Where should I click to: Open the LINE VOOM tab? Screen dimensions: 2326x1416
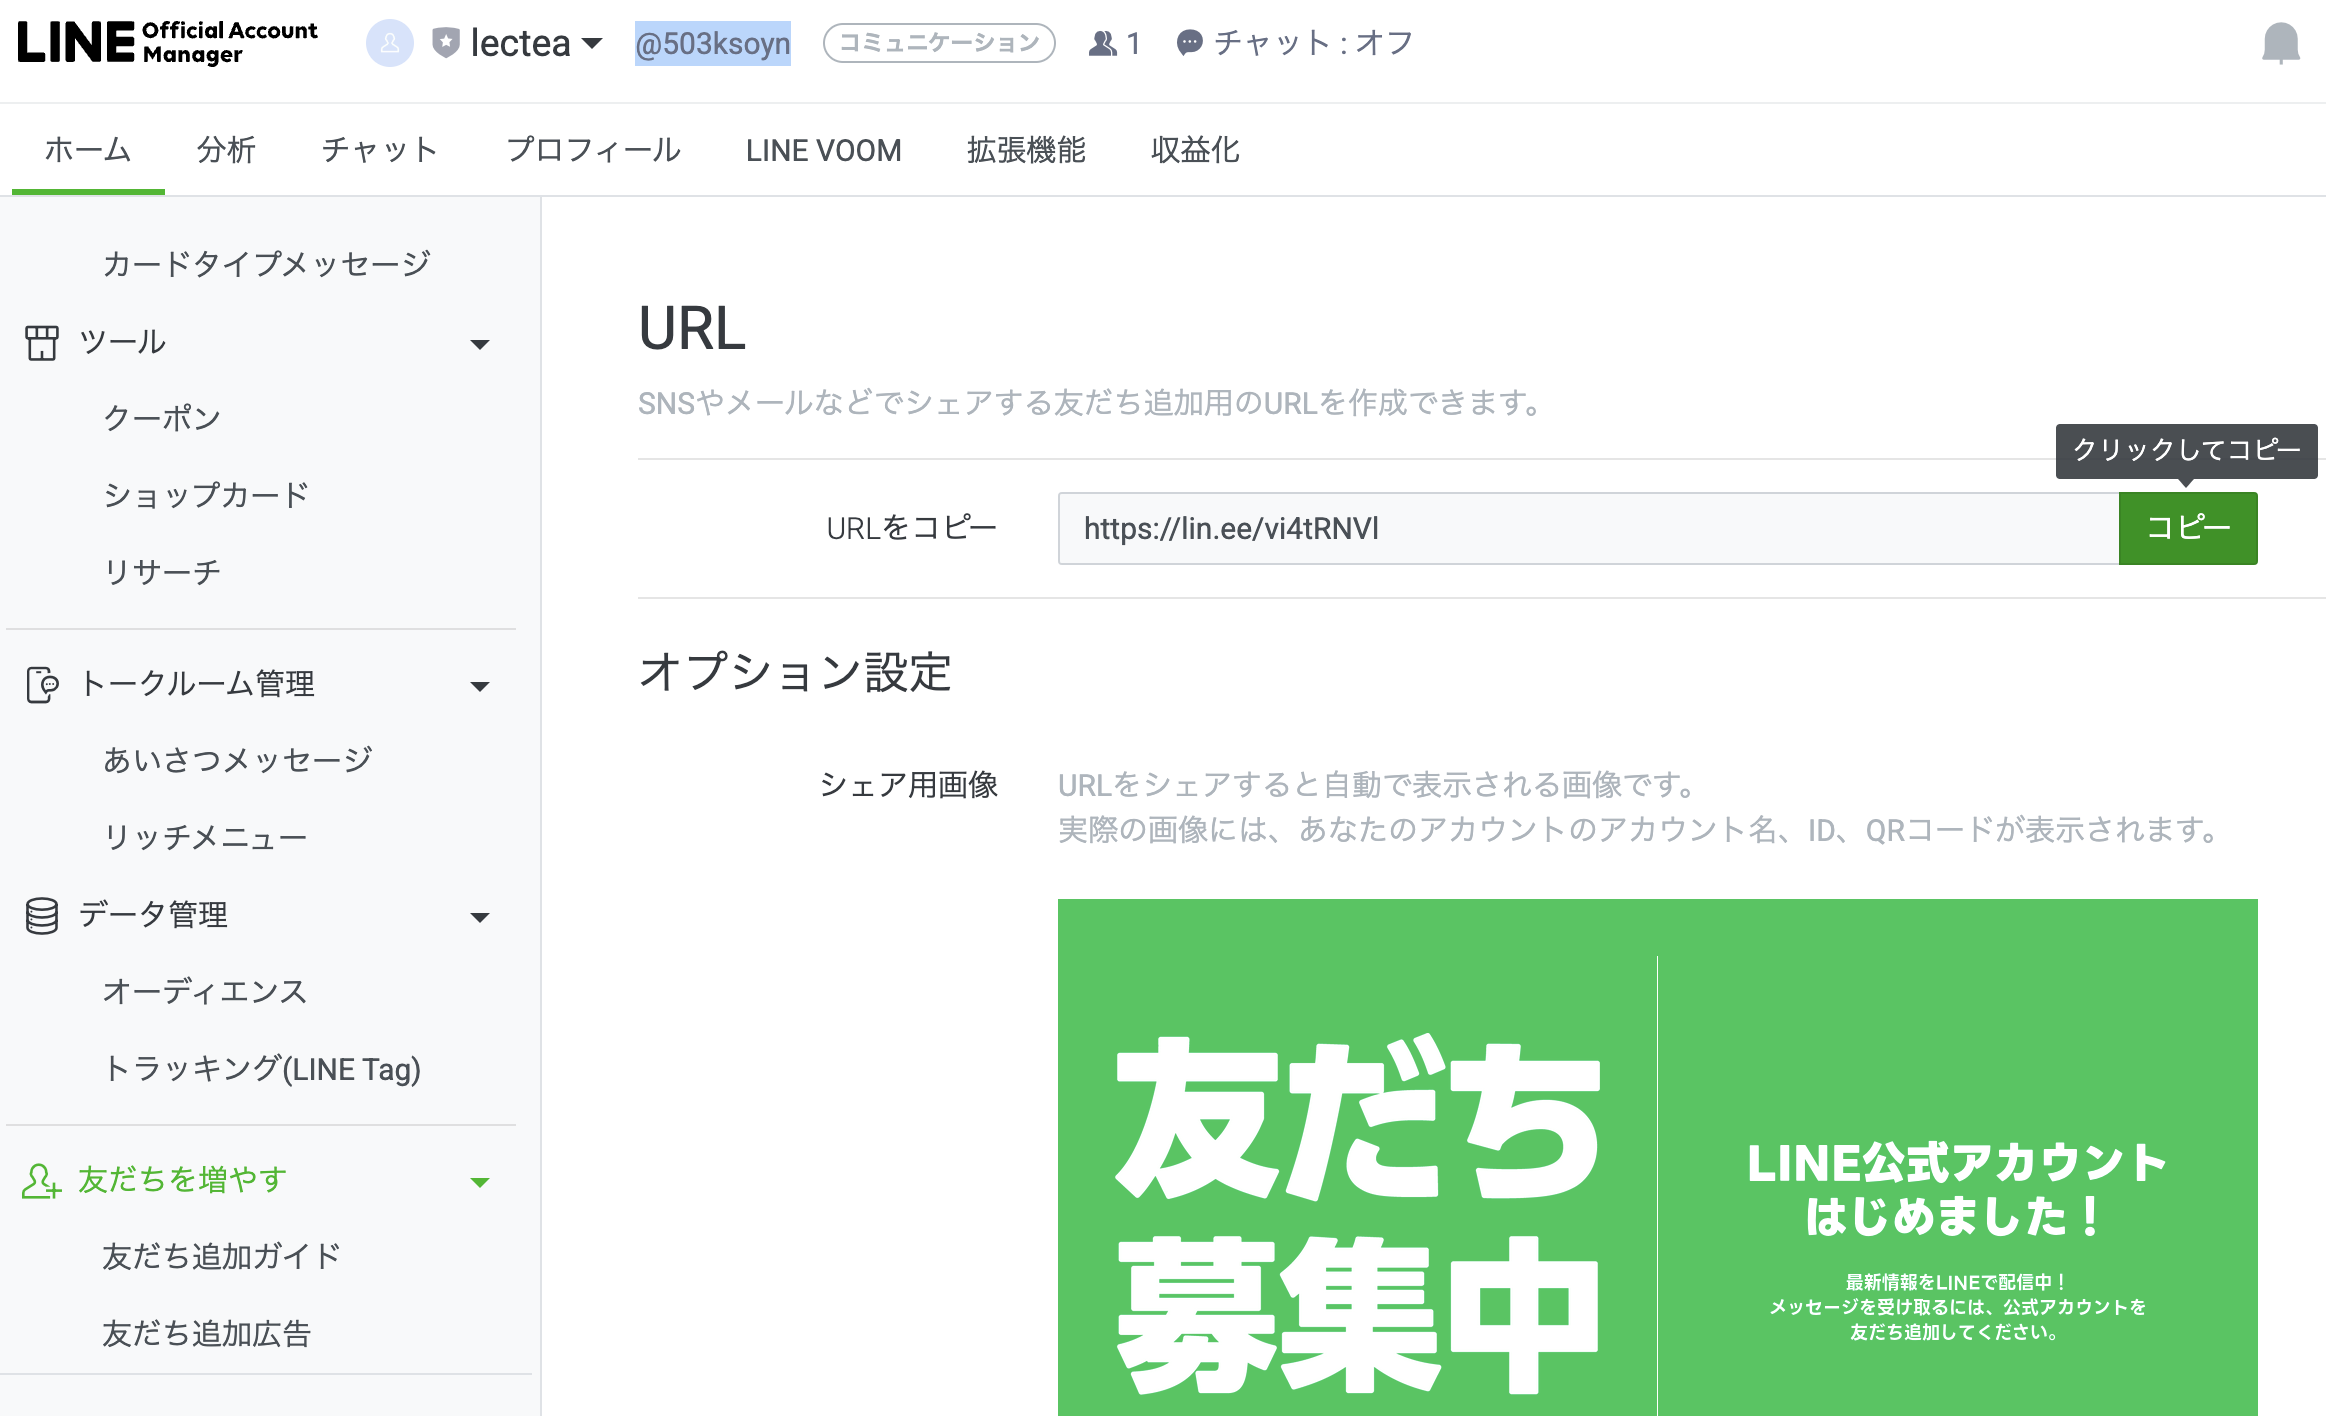coord(823,149)
